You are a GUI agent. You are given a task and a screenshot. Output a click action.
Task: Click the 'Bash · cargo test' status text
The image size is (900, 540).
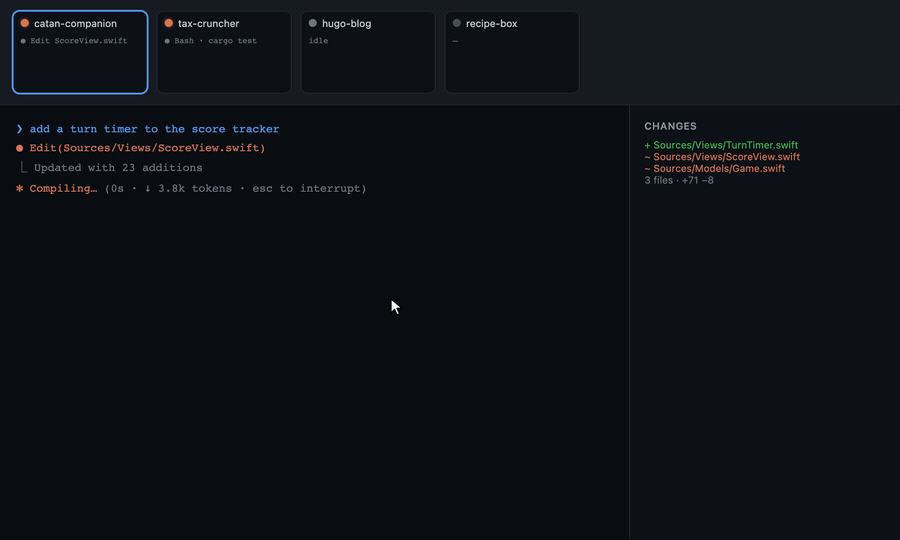(x=215, y=41)
